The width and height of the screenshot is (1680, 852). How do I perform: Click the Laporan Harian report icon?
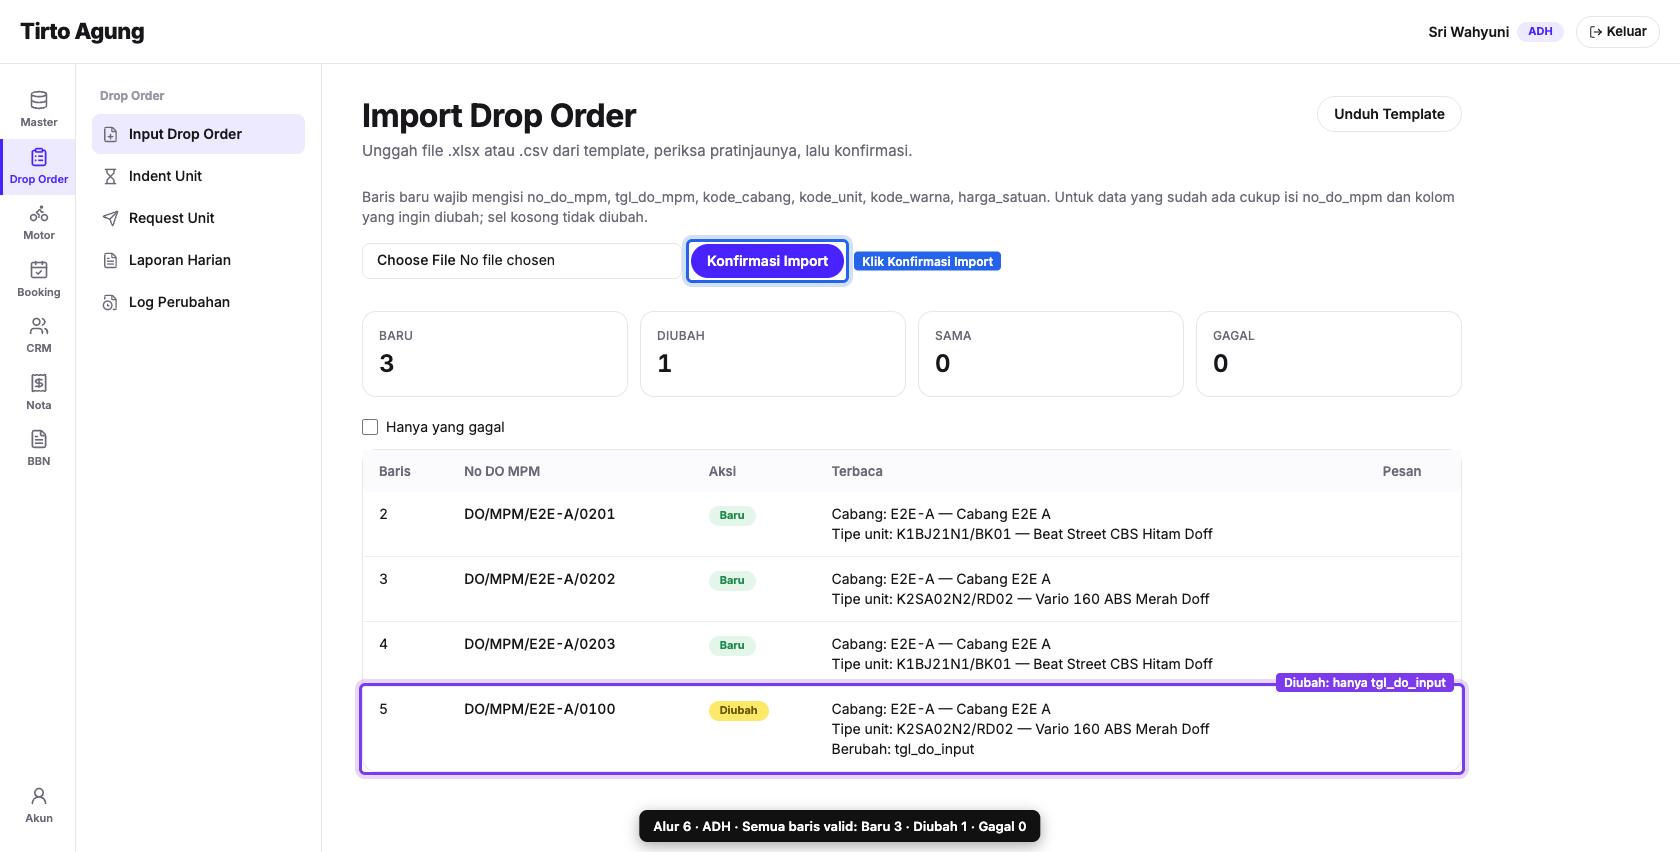[111, 260]
